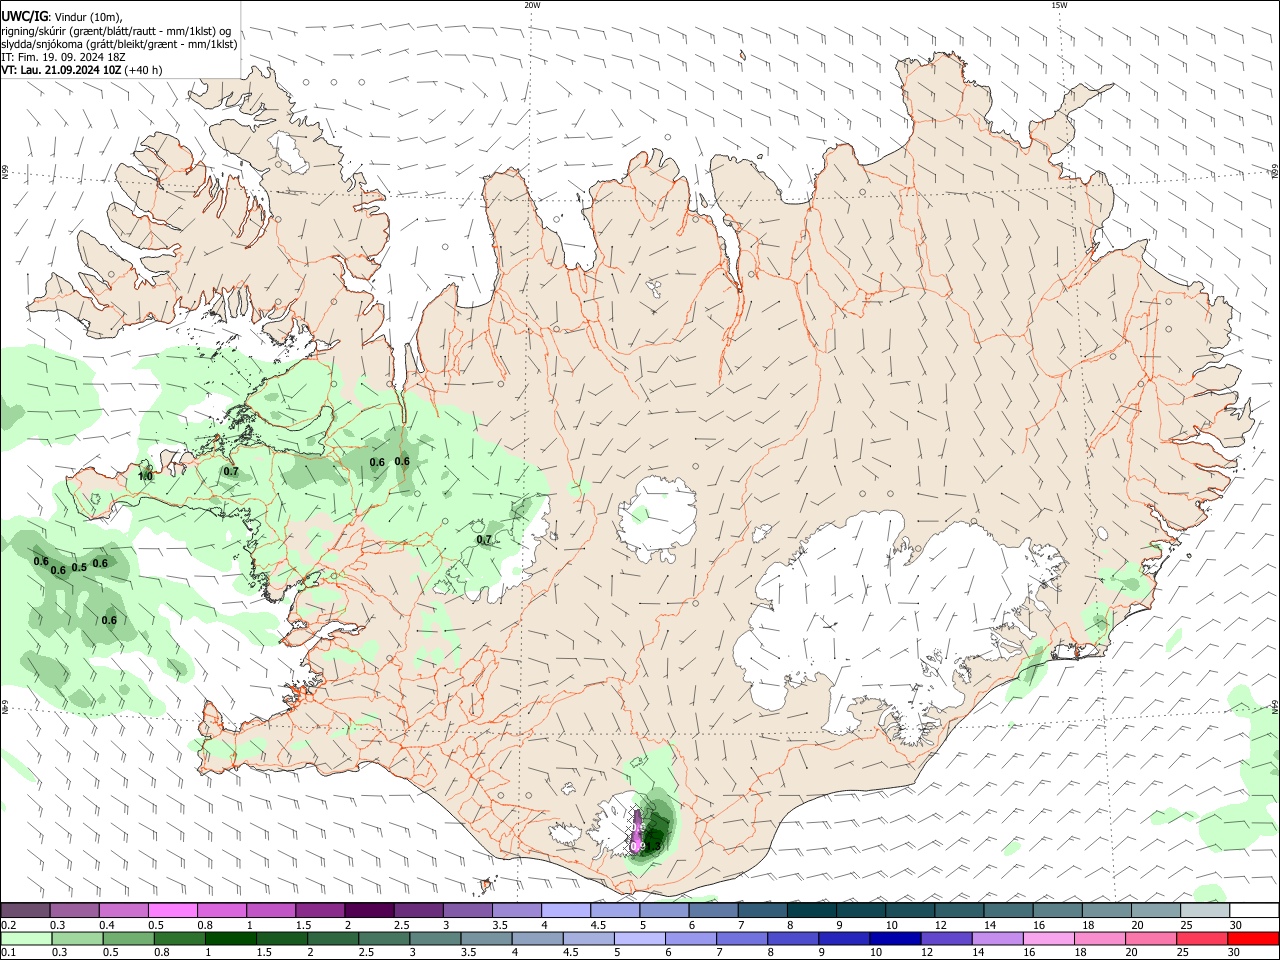
Task: Pick the bright pink 0.5 swatch on the snow scale
Action: (172, 910)
